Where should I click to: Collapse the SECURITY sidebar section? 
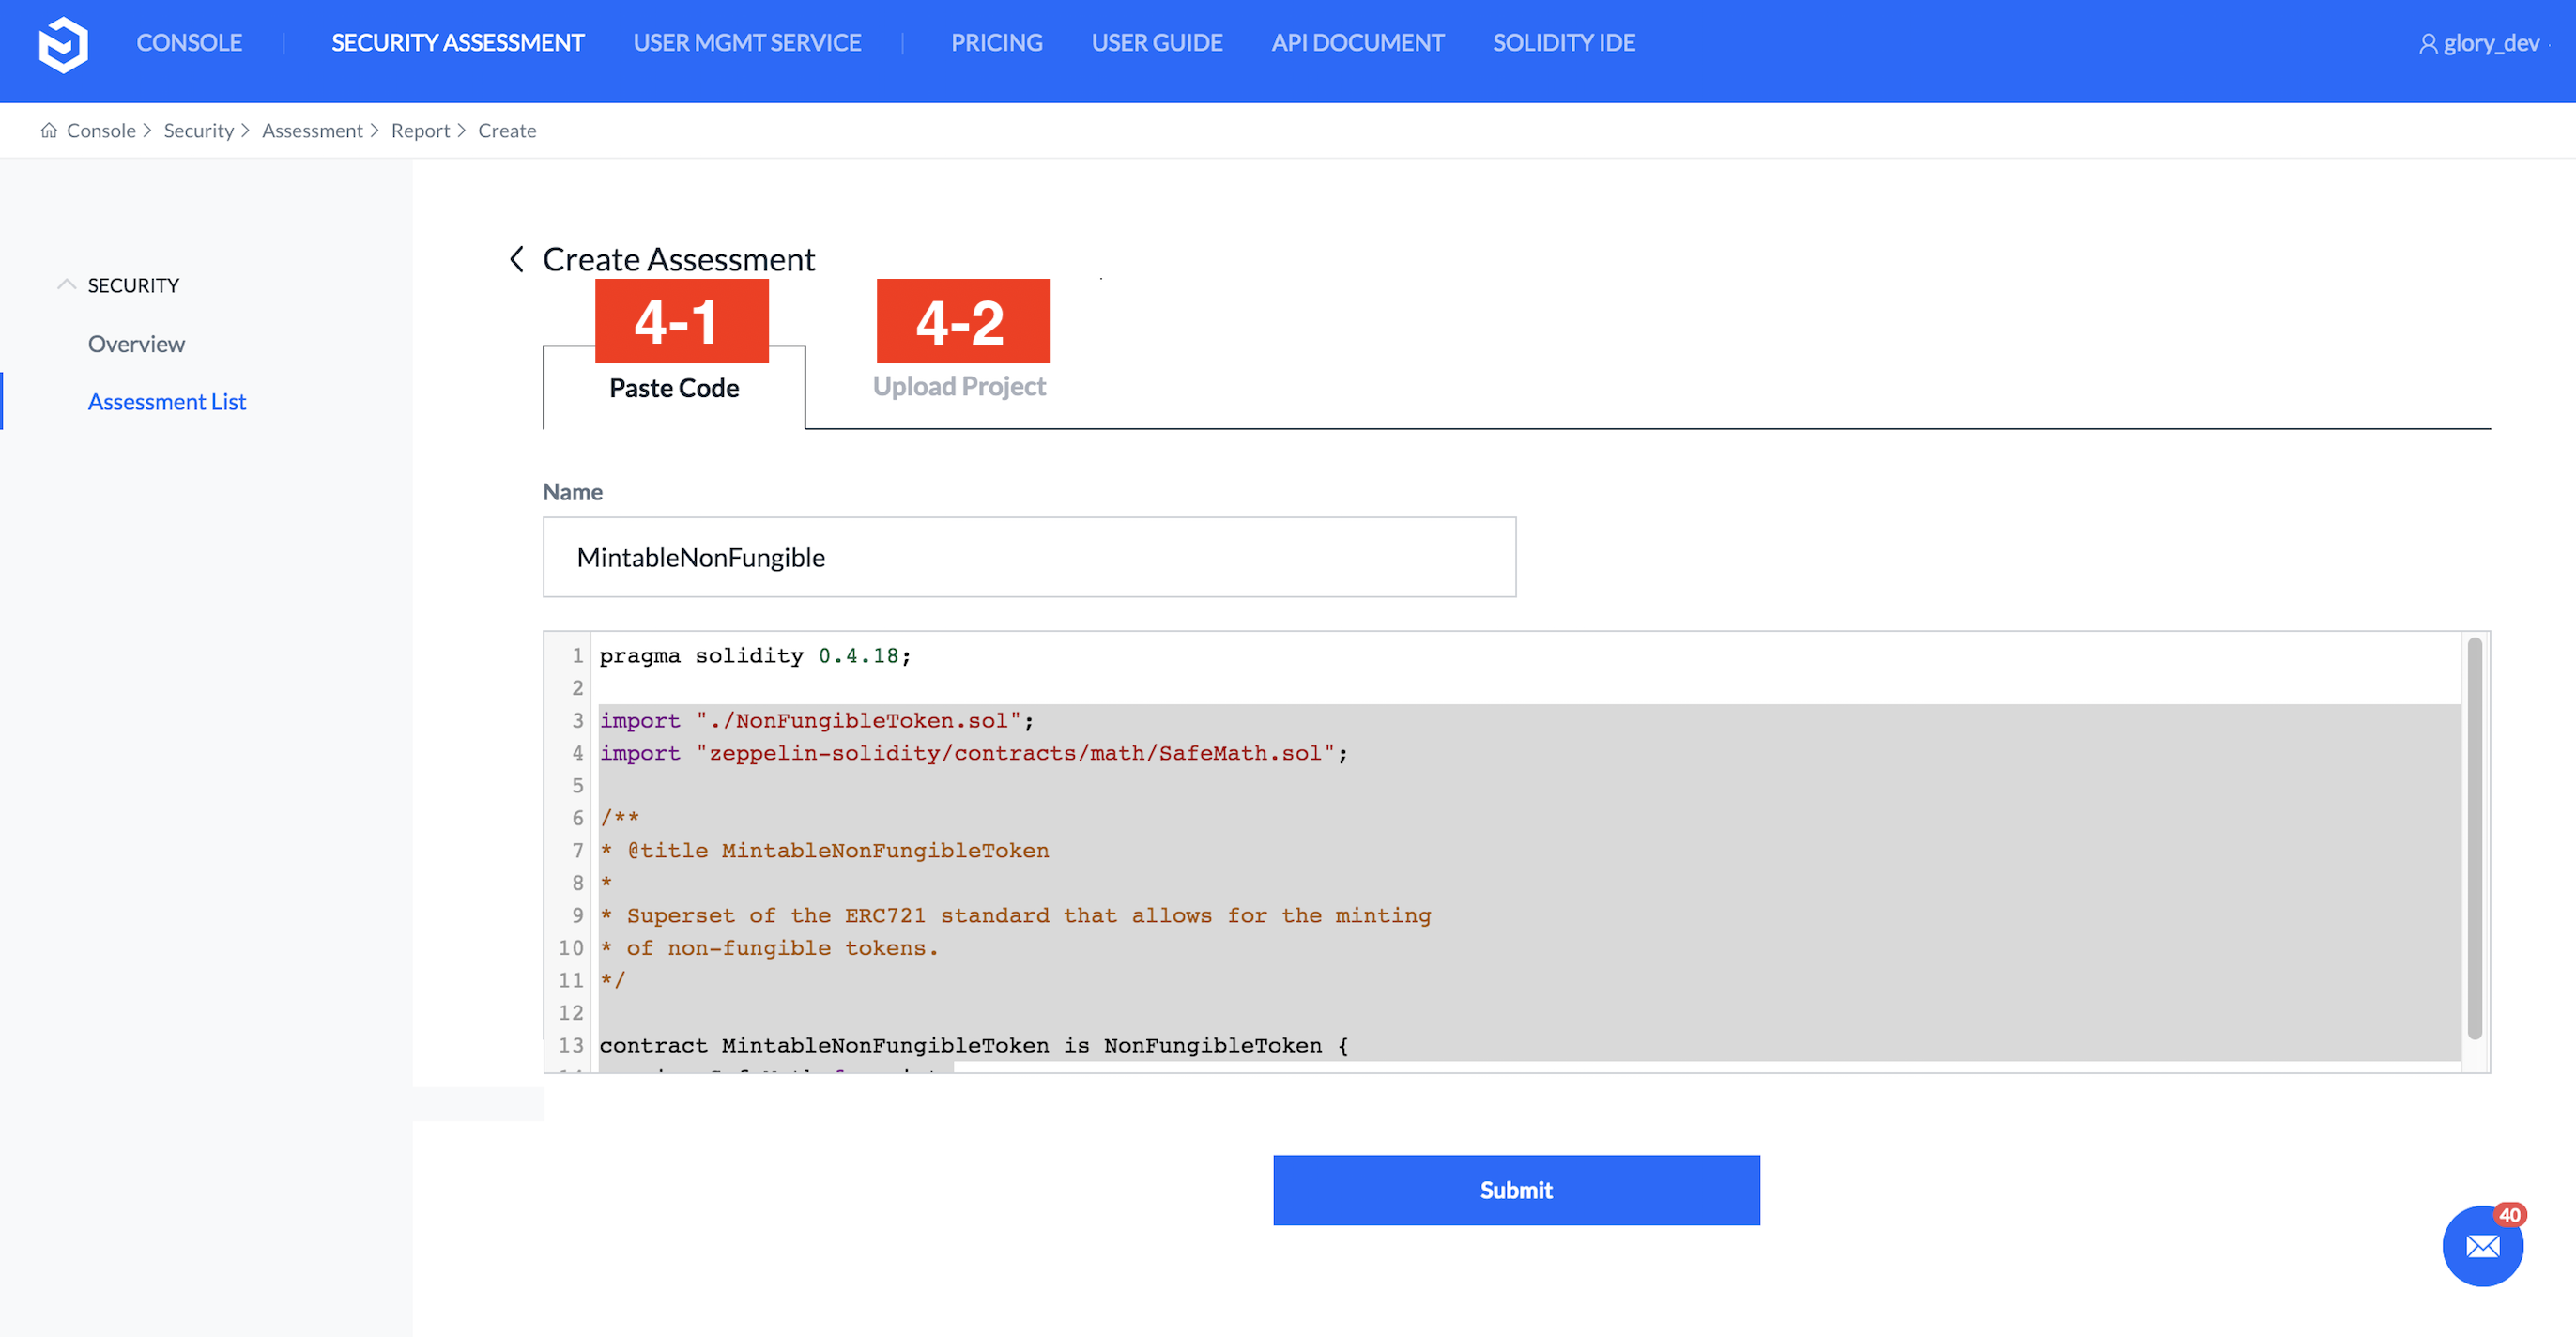[66, 285]
